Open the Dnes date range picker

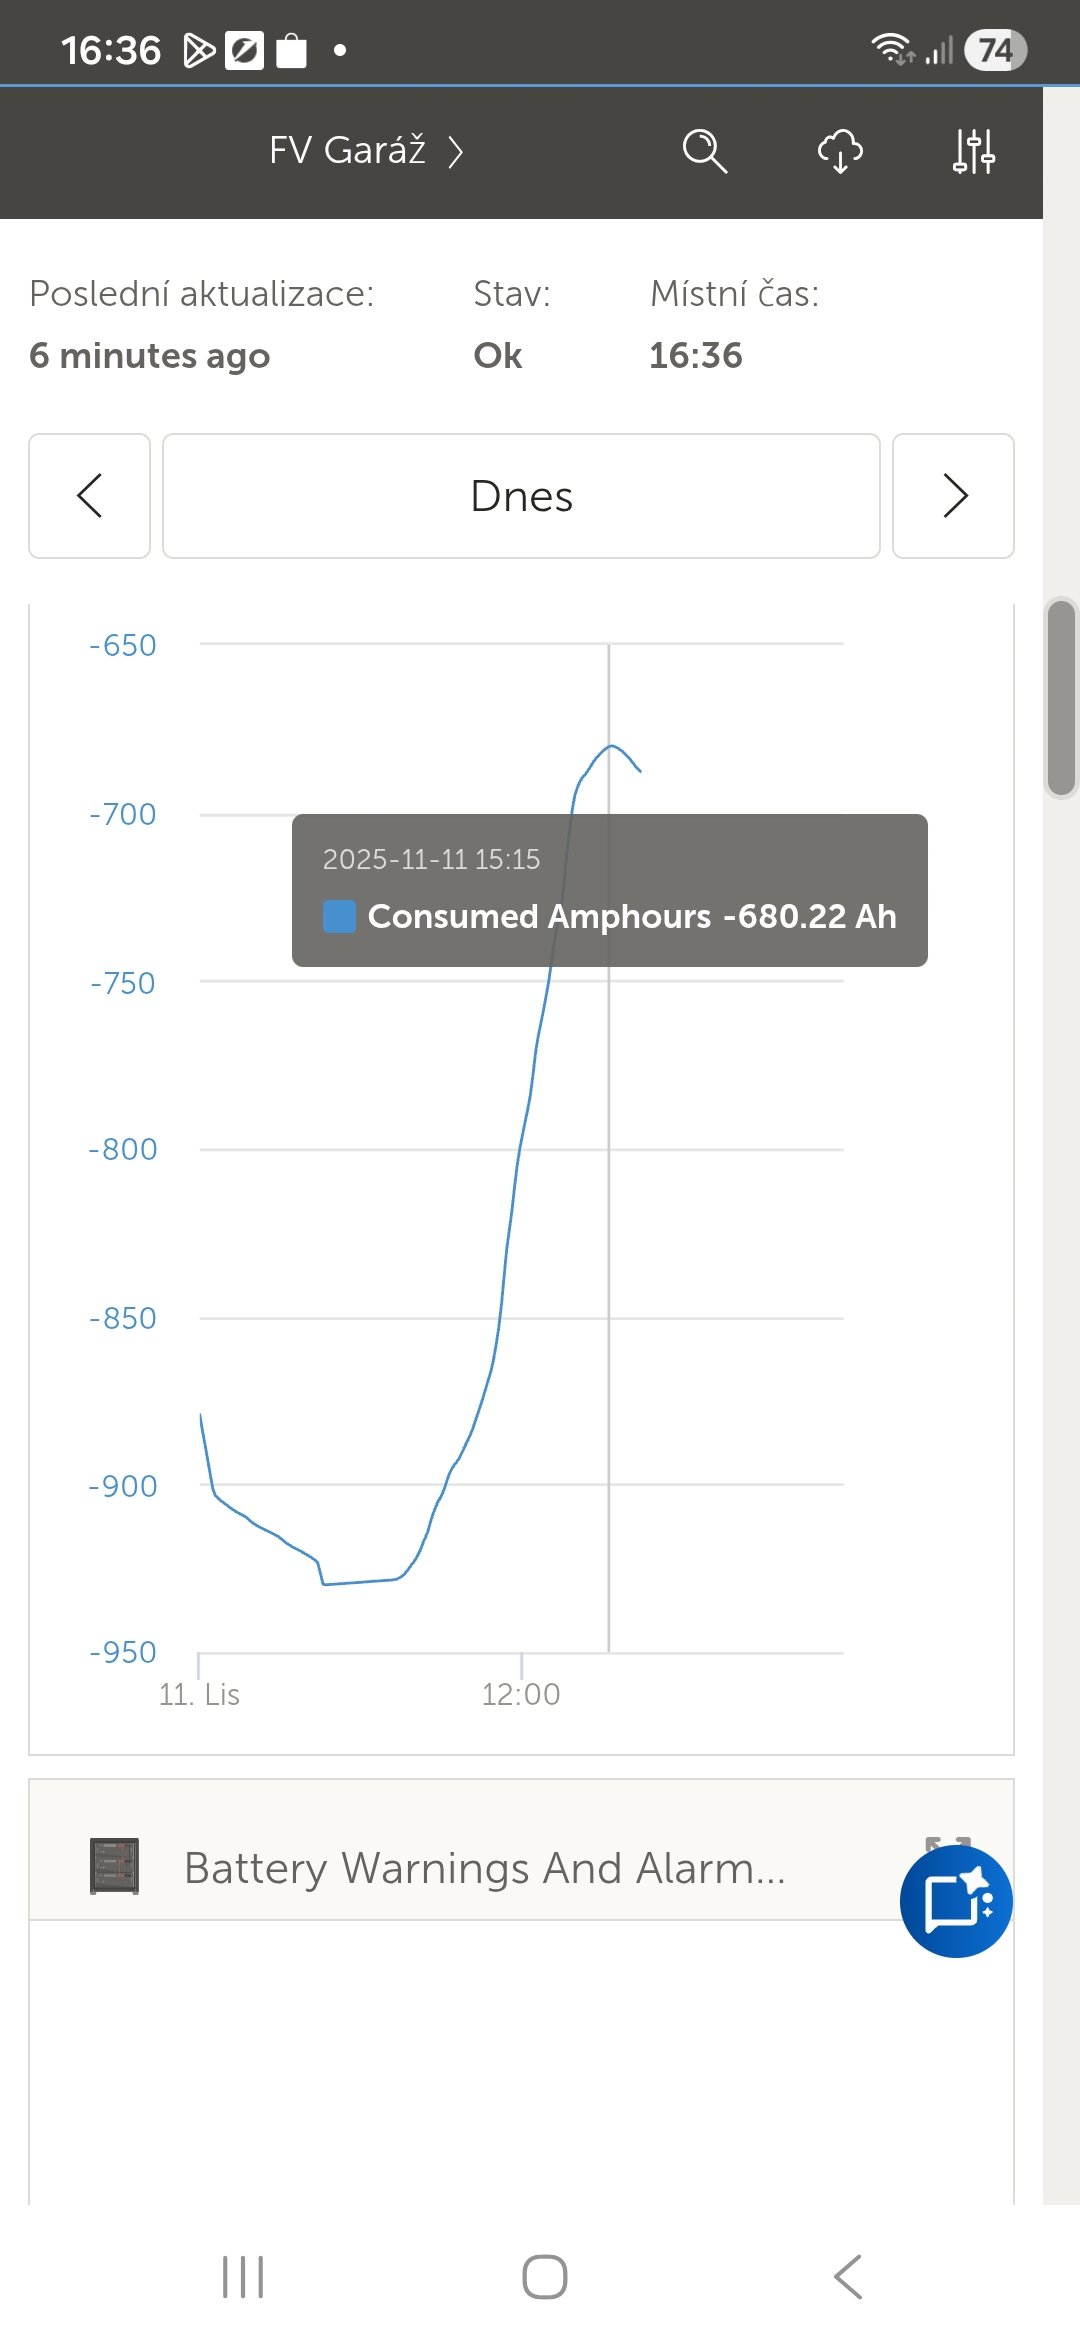tap(521, 496)
